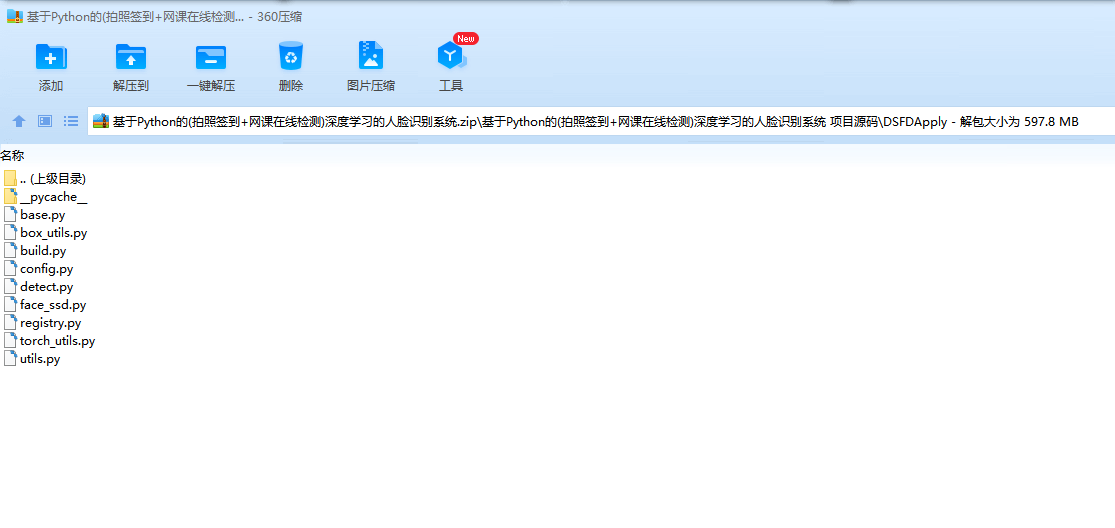Click the 解压到 (Extract to) icon
The width and height of the screenshot is (1115, 528).
(131, 57)
